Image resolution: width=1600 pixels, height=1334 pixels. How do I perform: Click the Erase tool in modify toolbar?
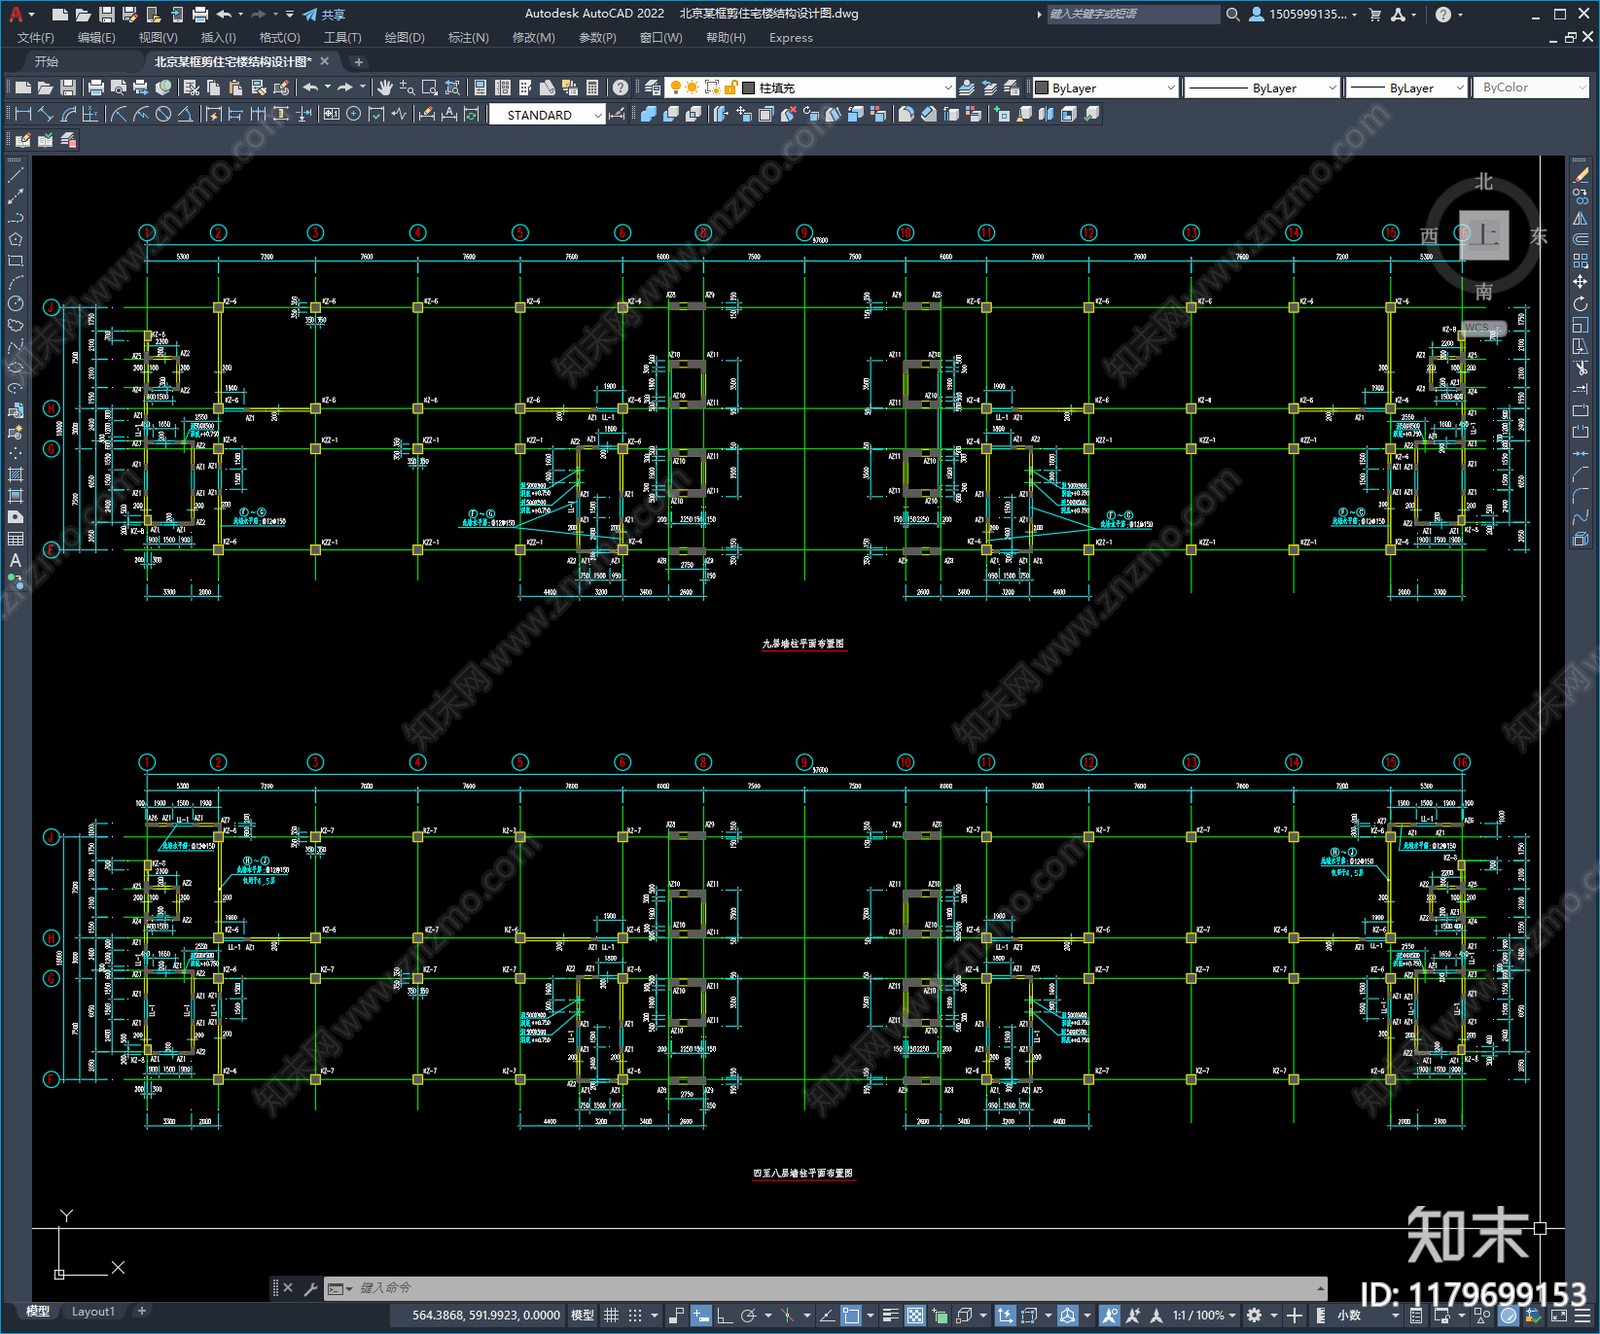point(1580,175)
